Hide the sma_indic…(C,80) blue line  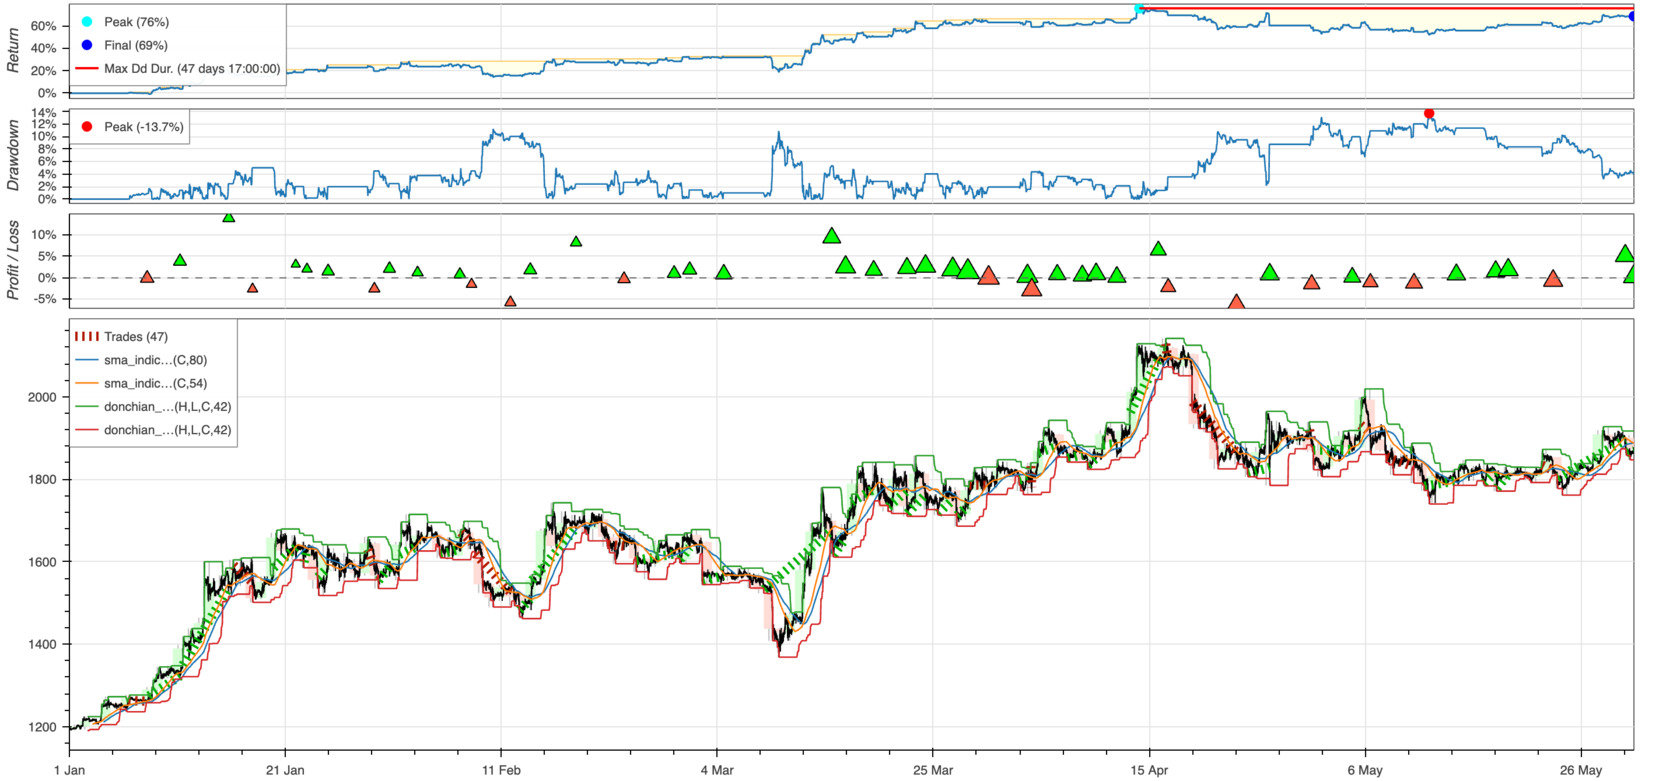click(155, 360)
